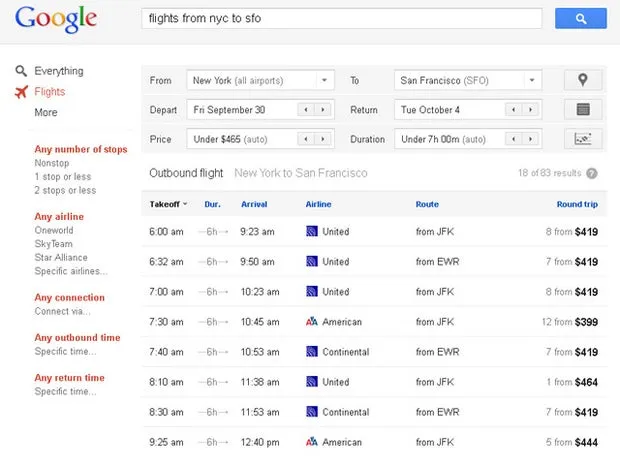Screen dimensions: 620x465
Task: Step Depart date to previous day
Action: click(306, 110)
